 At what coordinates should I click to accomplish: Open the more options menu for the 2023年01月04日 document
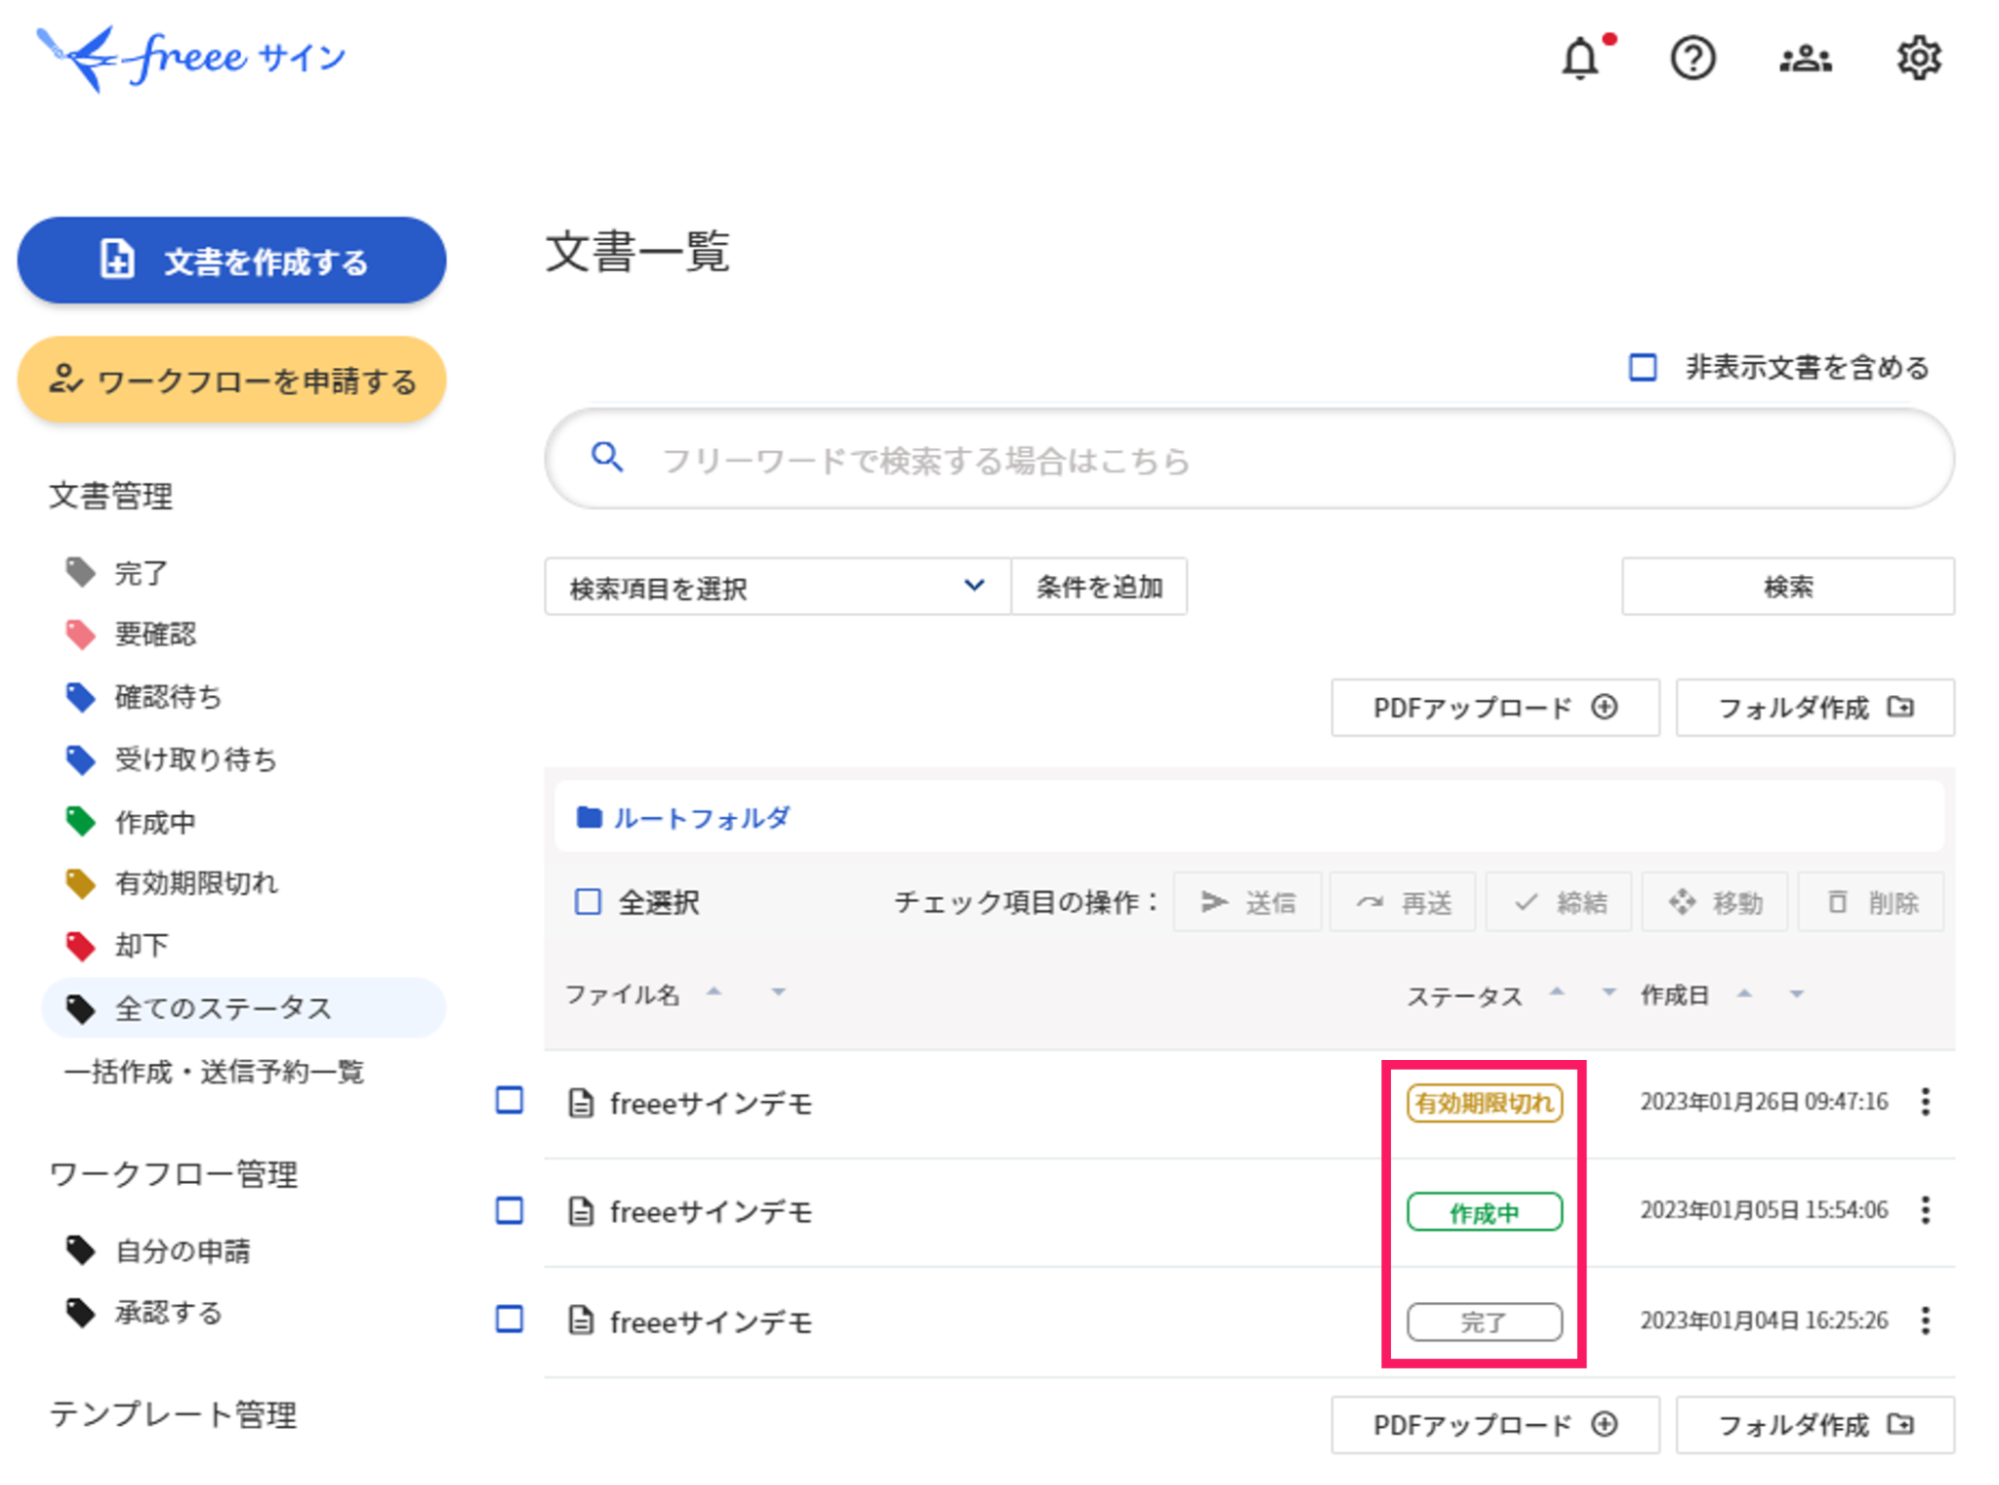click(1925, 1320)
